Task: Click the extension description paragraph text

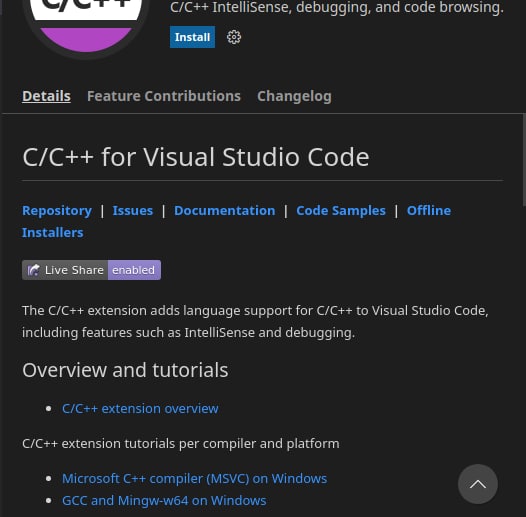Action: click(255, 321)
